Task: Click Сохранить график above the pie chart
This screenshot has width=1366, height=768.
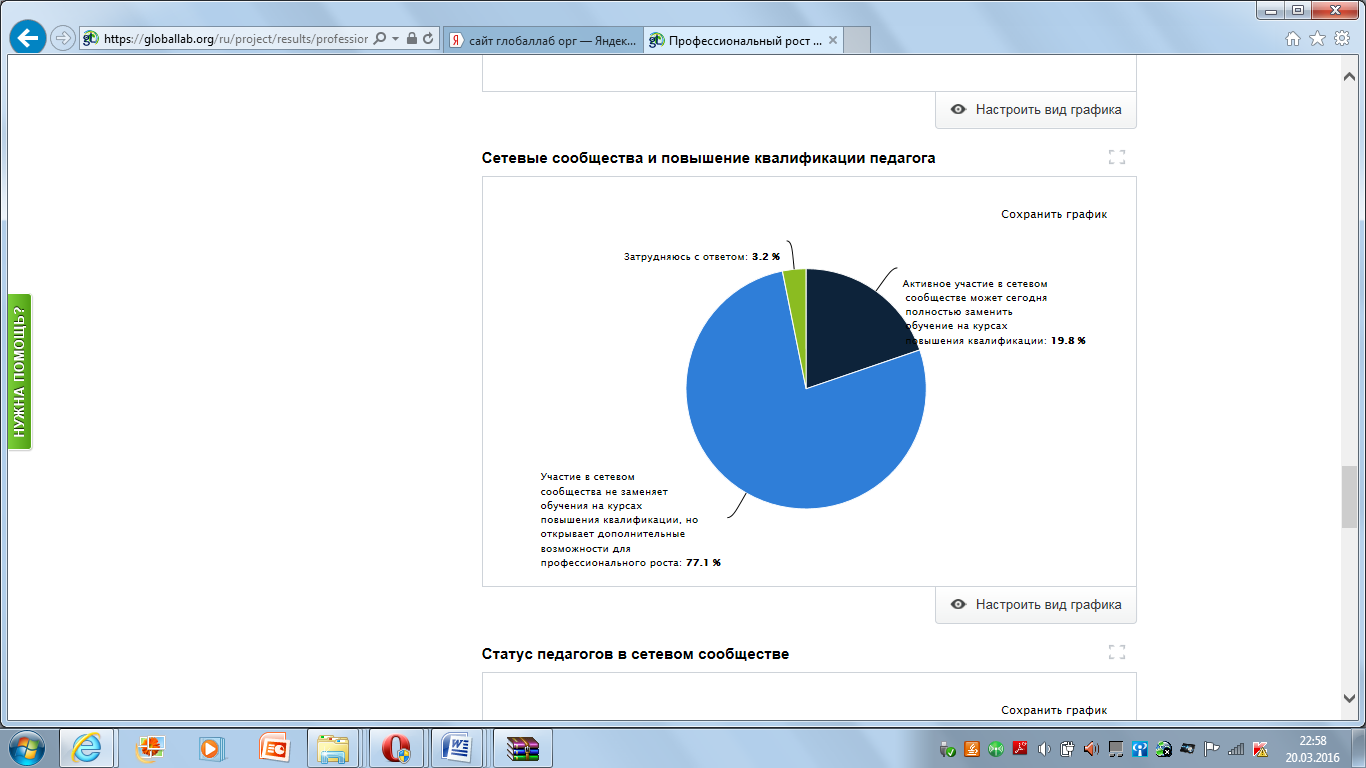Action: (1054, 214)
